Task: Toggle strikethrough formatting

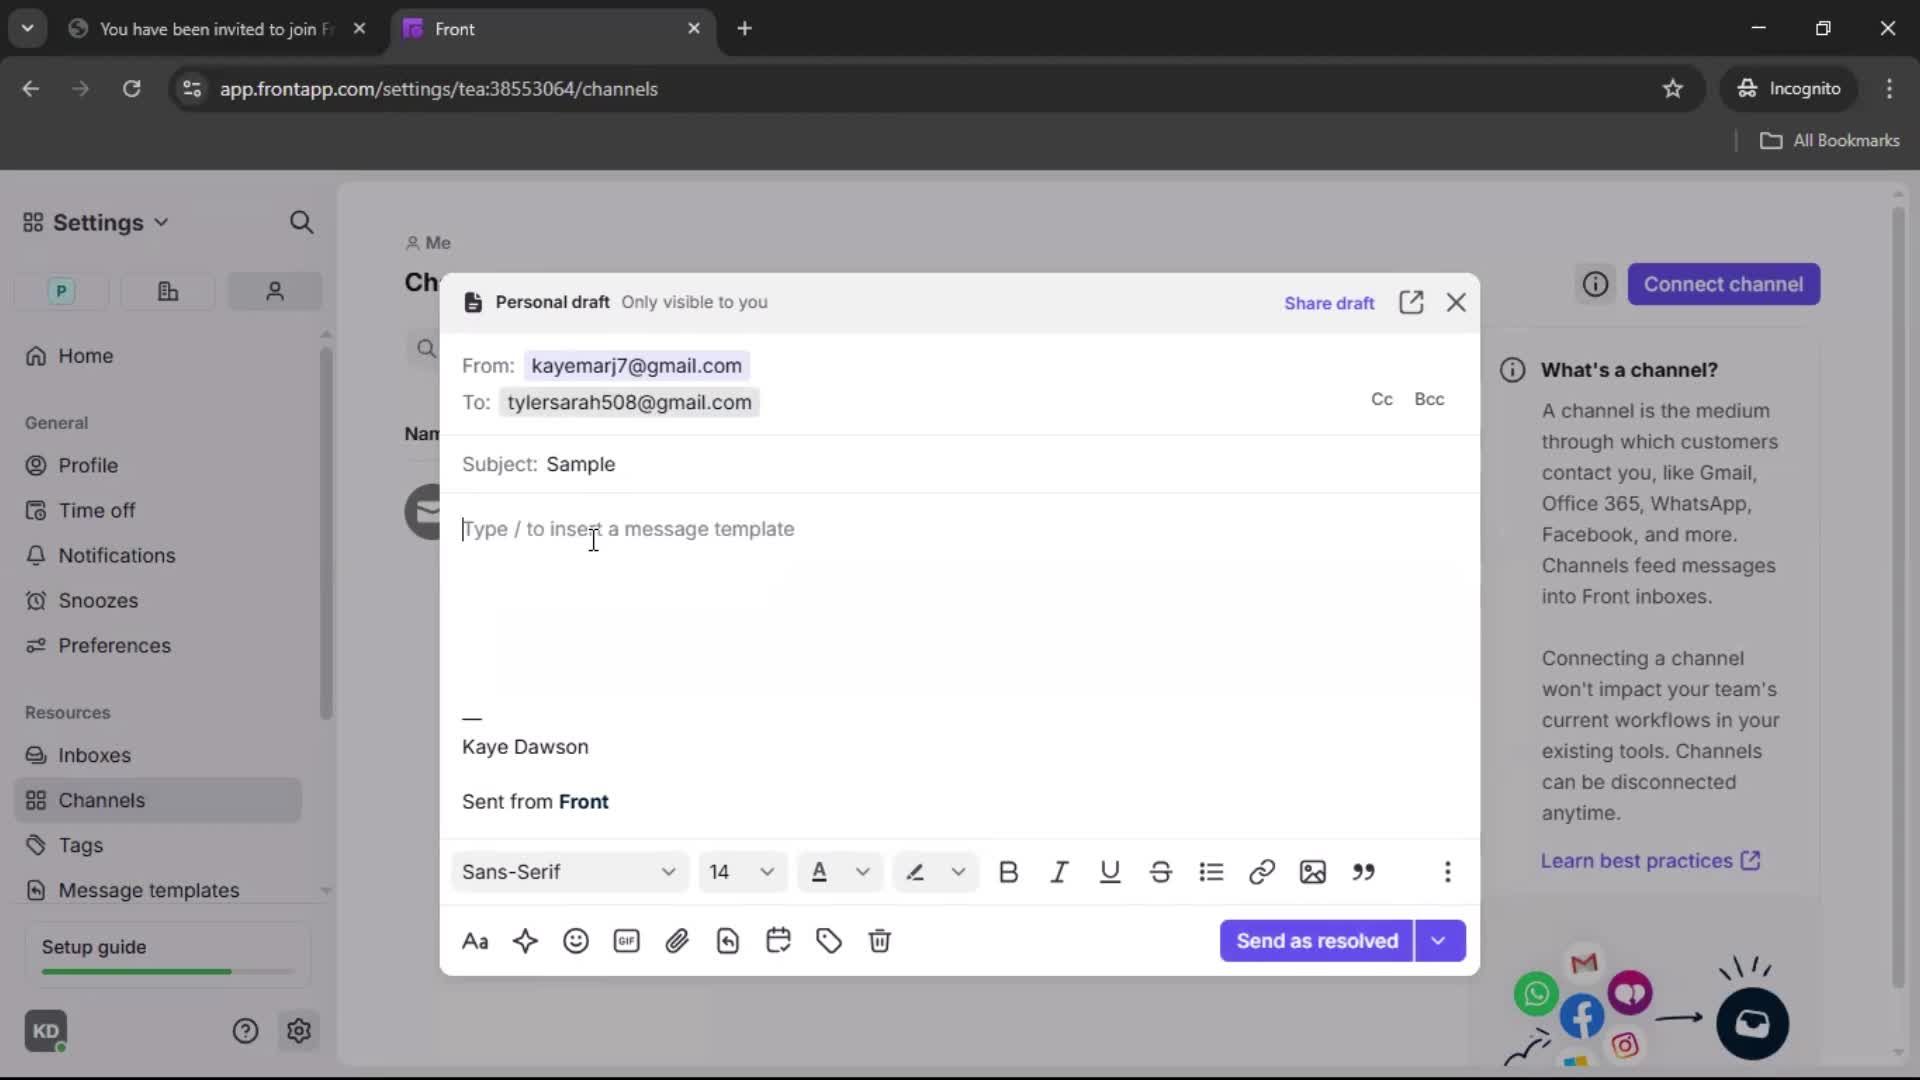Action: point(1161,872)
